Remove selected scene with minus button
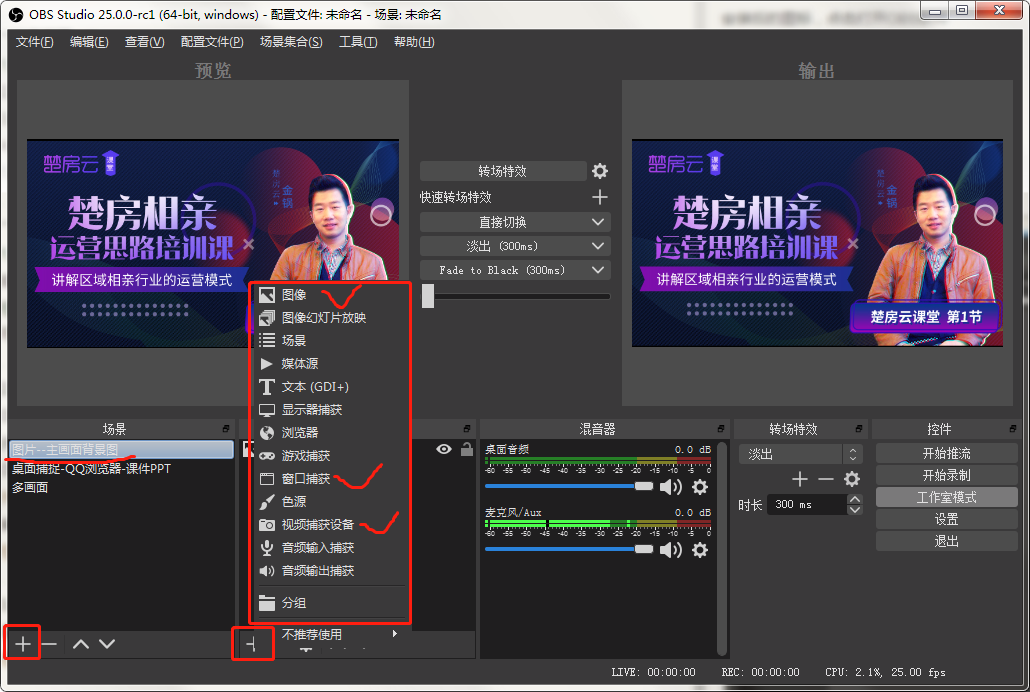This screenshot has width=1030, height=692. point(50,644)
